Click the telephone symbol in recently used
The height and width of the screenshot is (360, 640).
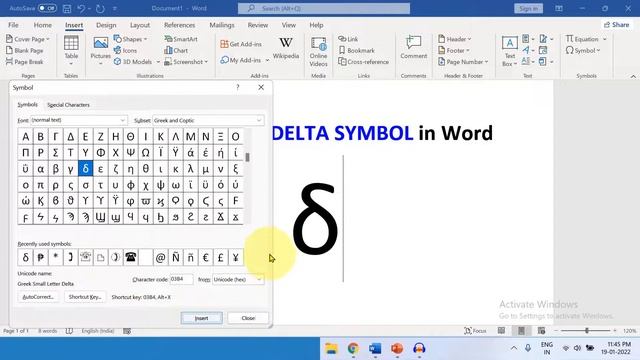pos(131,257)
